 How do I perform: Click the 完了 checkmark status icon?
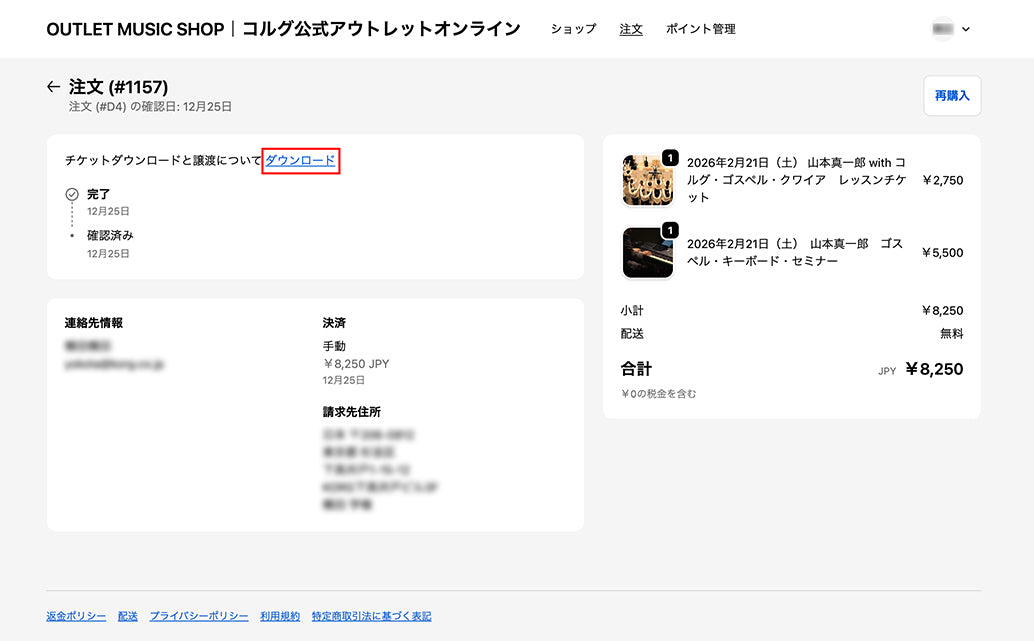[x=72, y=194]
